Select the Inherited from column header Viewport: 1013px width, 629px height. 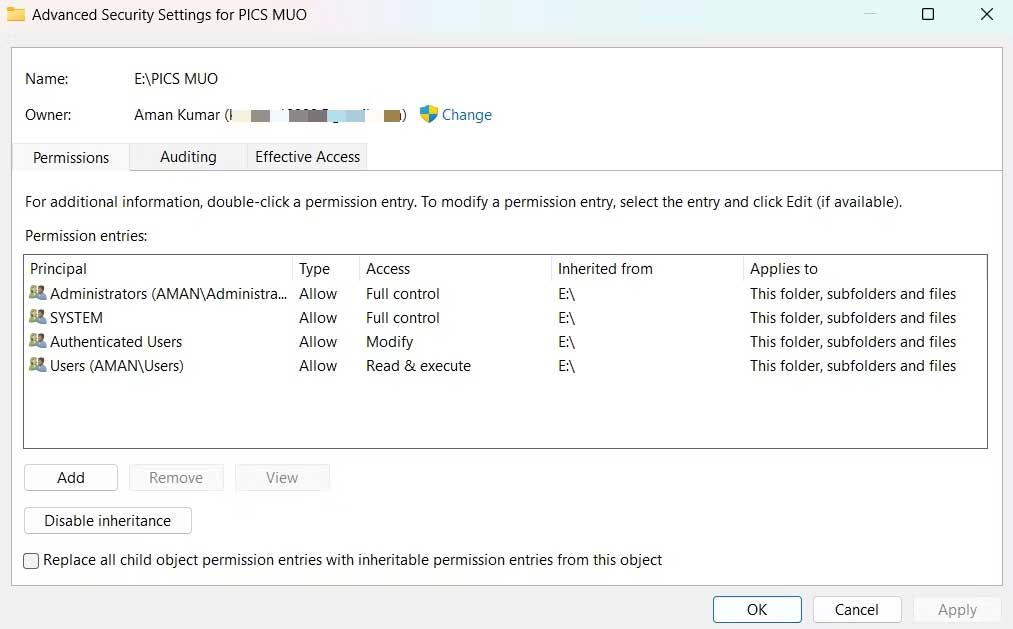click(x=605, y=269)
